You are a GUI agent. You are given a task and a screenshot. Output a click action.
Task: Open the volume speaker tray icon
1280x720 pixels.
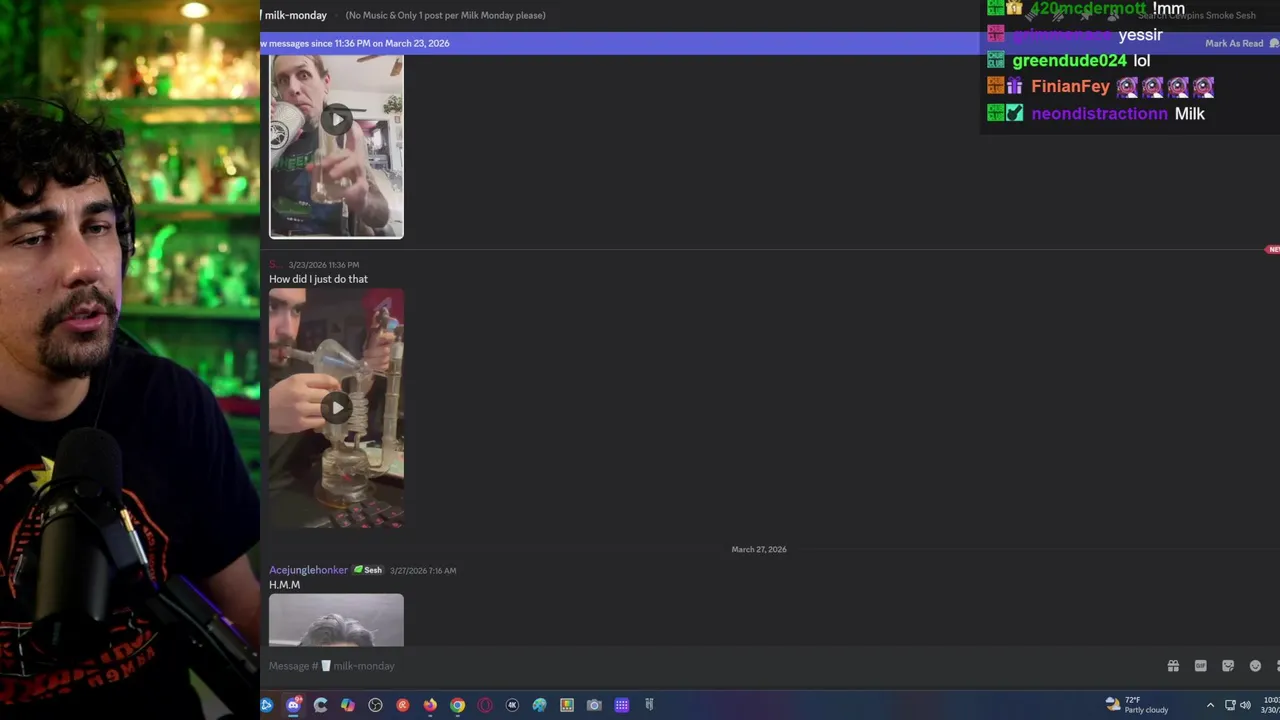[1246, 705]
